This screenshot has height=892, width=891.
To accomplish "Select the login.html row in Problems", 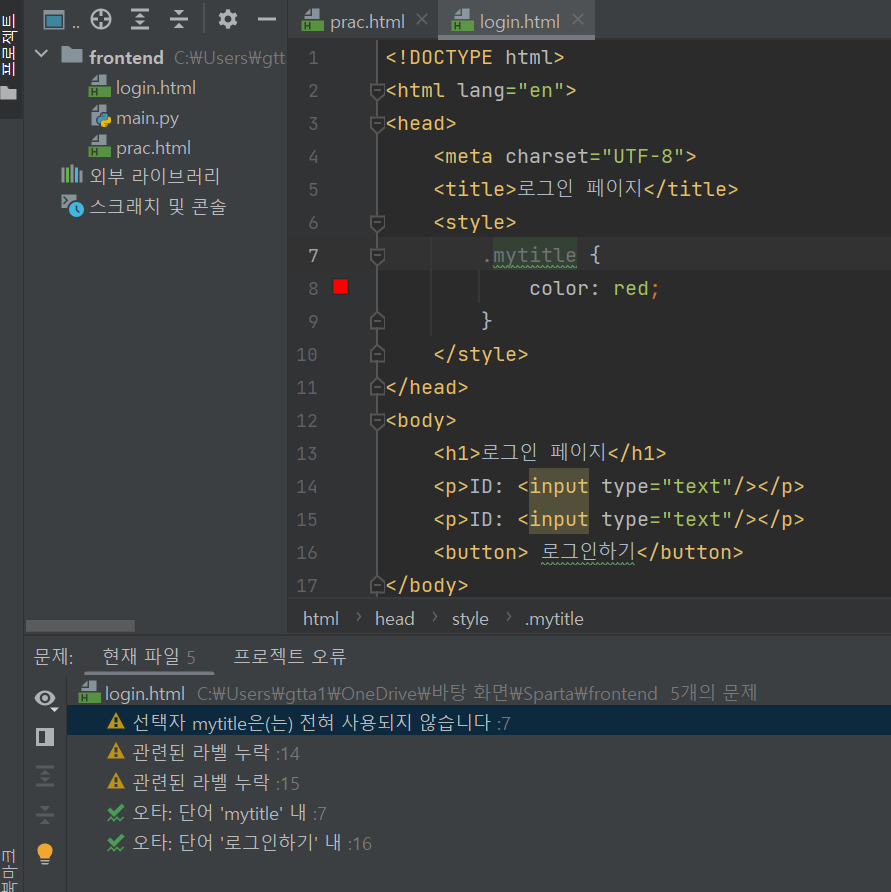I will click(x=479, y=693).
